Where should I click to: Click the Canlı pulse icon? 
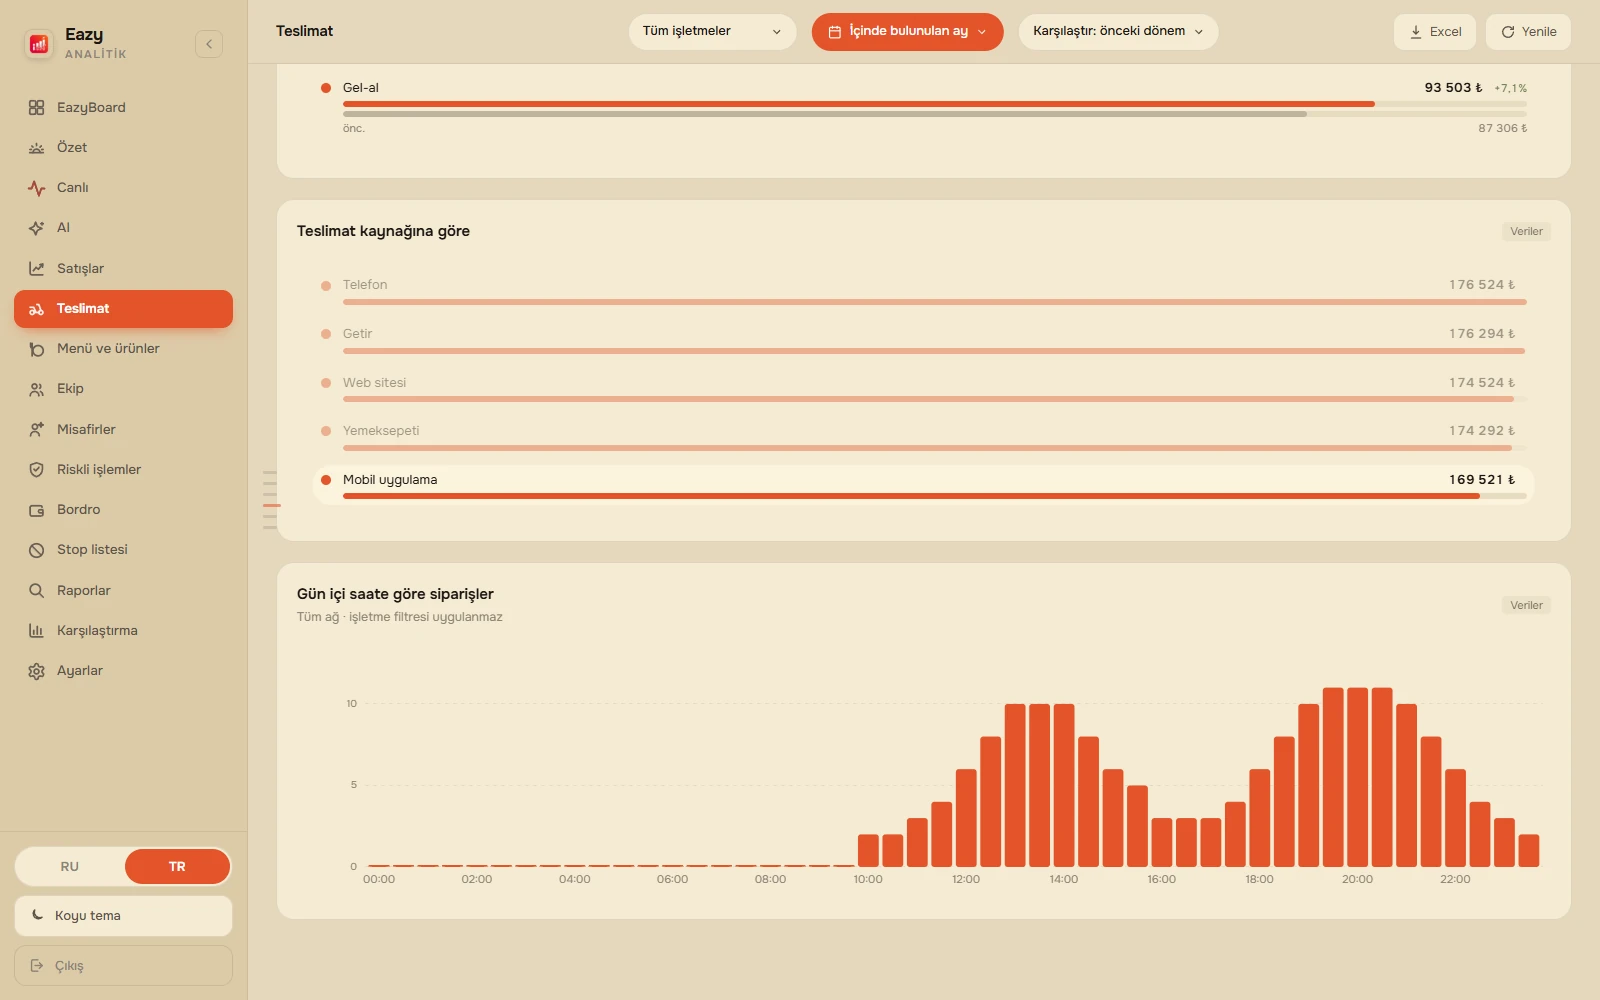[37, 188]
